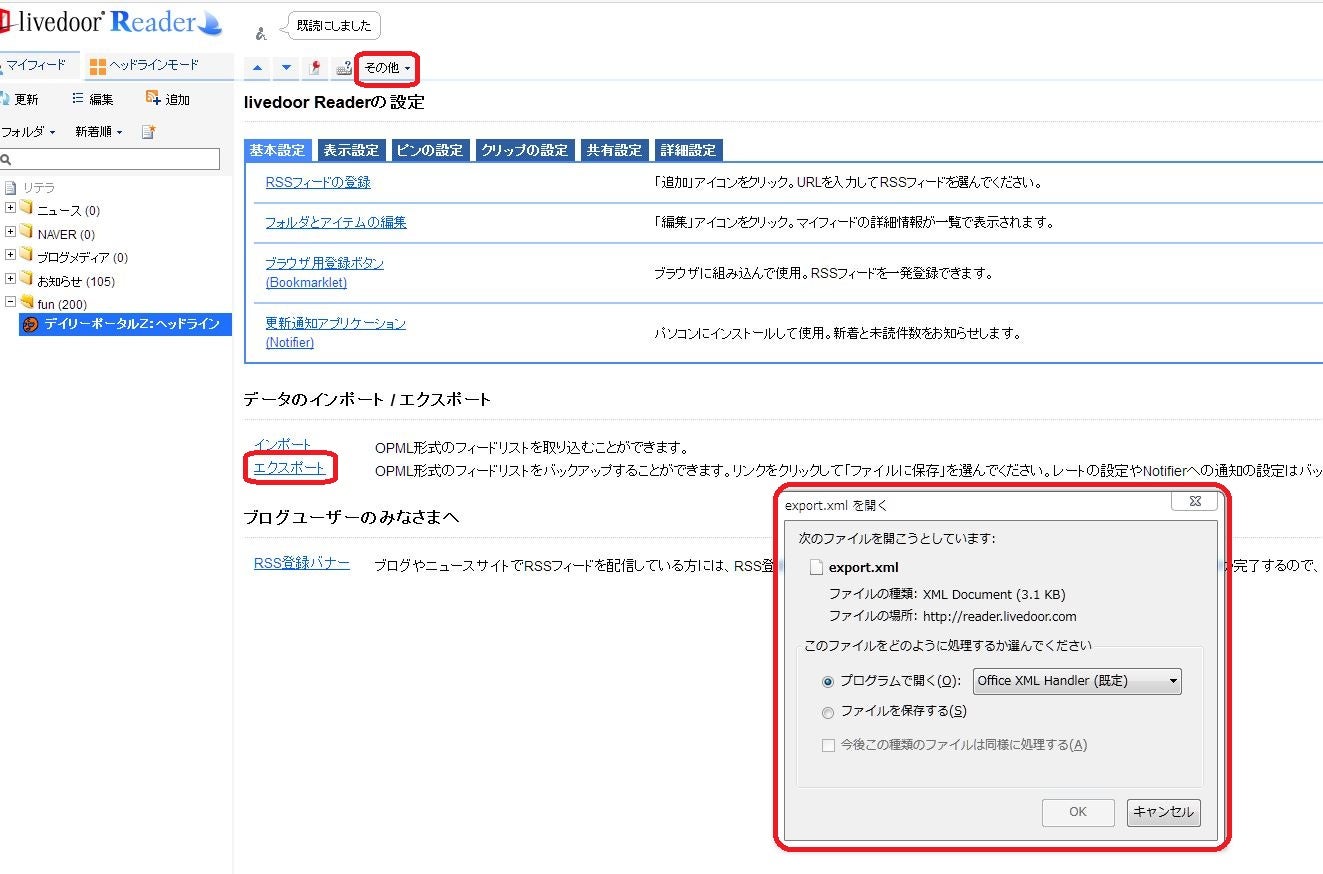Open the その他 dropdown menu
Screen dimensions: 1323x874
[x=387, y=68]
